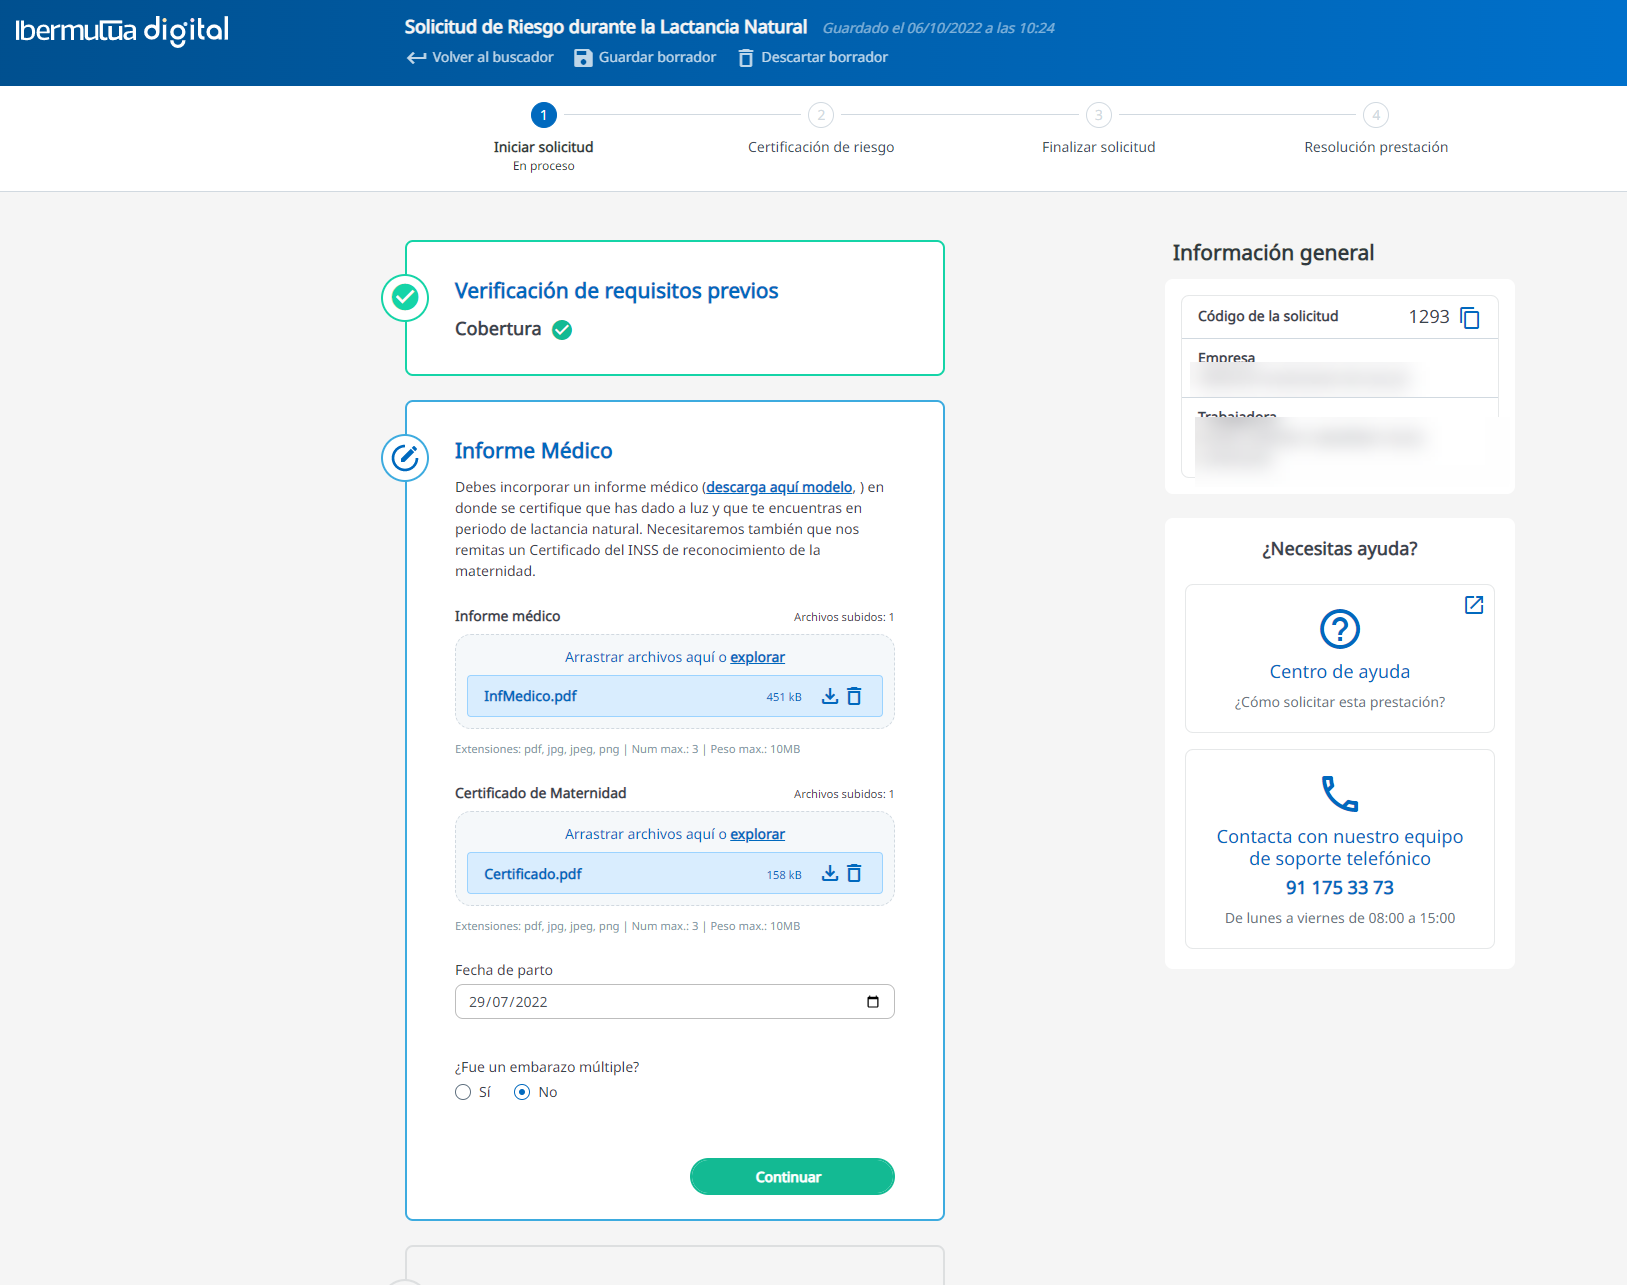The image size is (1627, 1285).
Task: Download the Certificado.pdf file
Action: [x=829, y=873]
